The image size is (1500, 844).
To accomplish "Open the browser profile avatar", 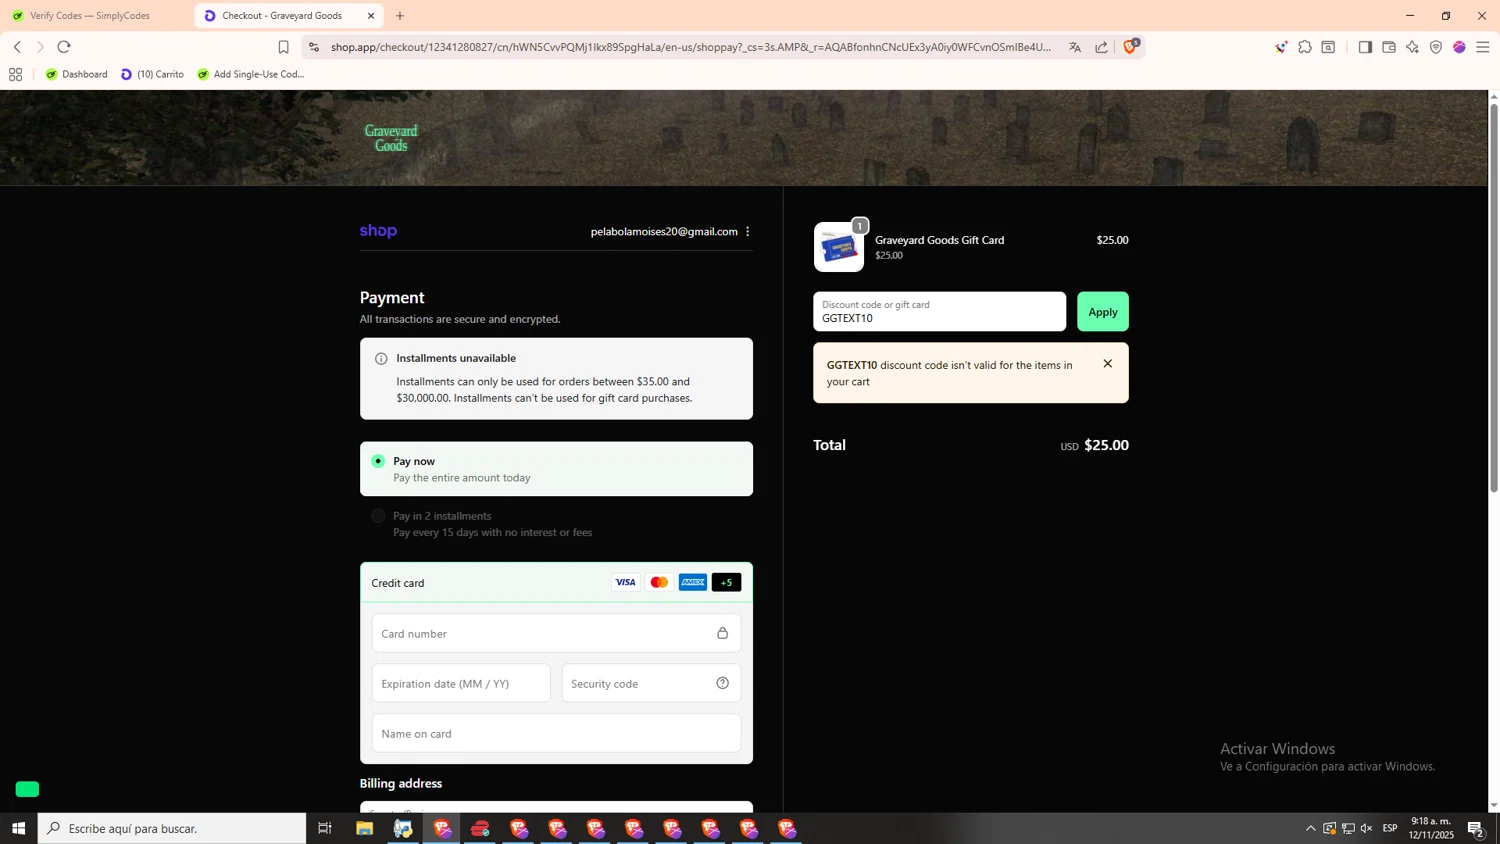I will point(1459,47).
